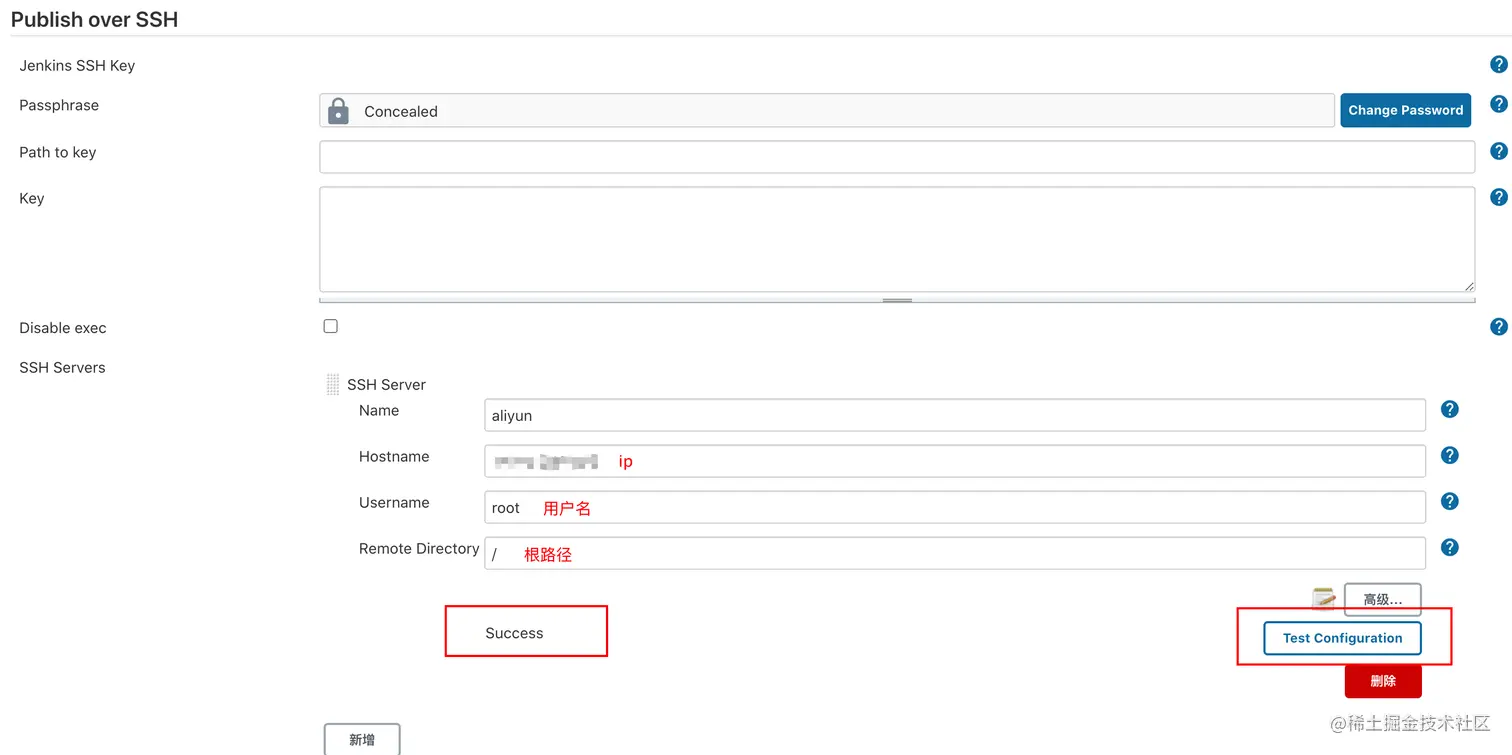Click the lock icon in Passphrase field

pyautogui.click(x=338, y=110)
